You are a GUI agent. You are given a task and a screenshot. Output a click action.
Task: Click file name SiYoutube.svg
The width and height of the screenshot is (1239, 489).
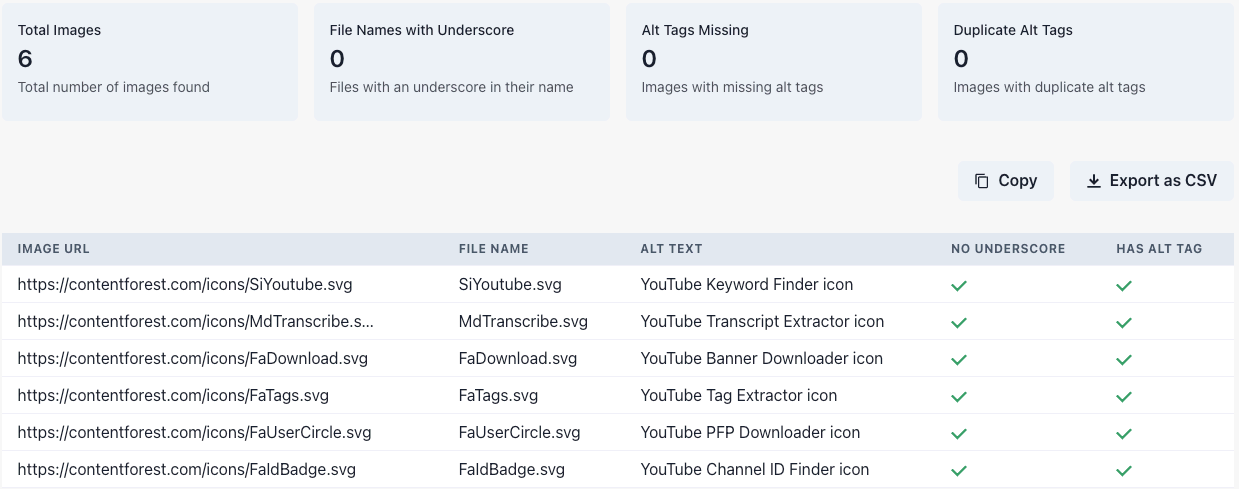click(x=510, y=285)
